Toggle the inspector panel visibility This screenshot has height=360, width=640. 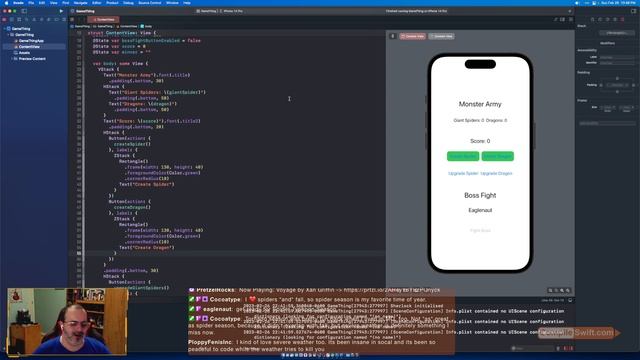click(633, 11)
